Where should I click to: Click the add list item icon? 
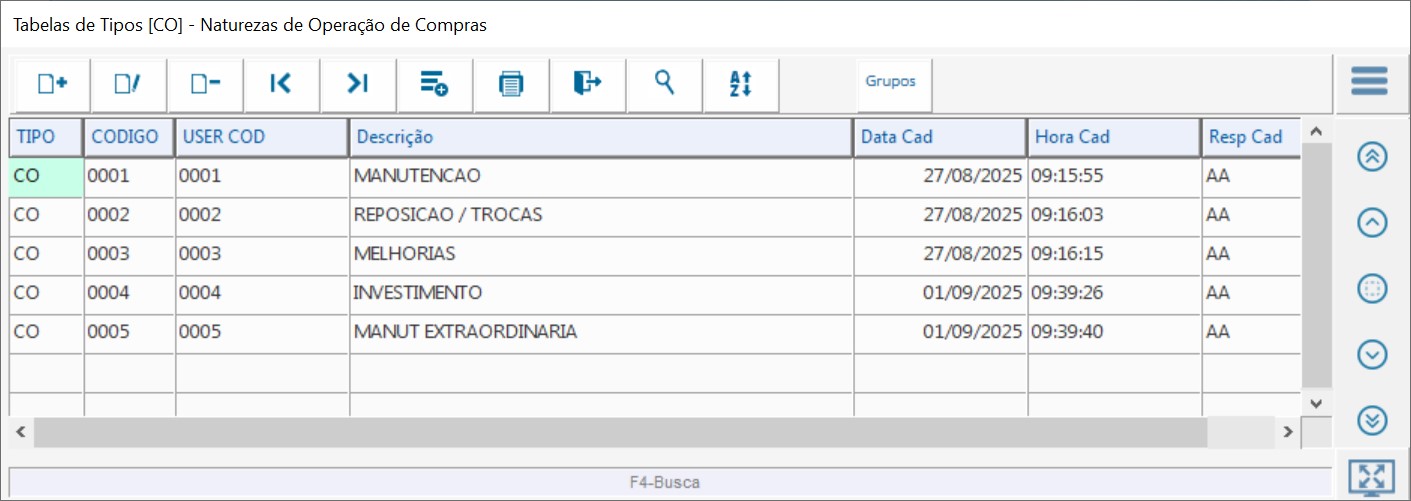[x=434, y=84]
